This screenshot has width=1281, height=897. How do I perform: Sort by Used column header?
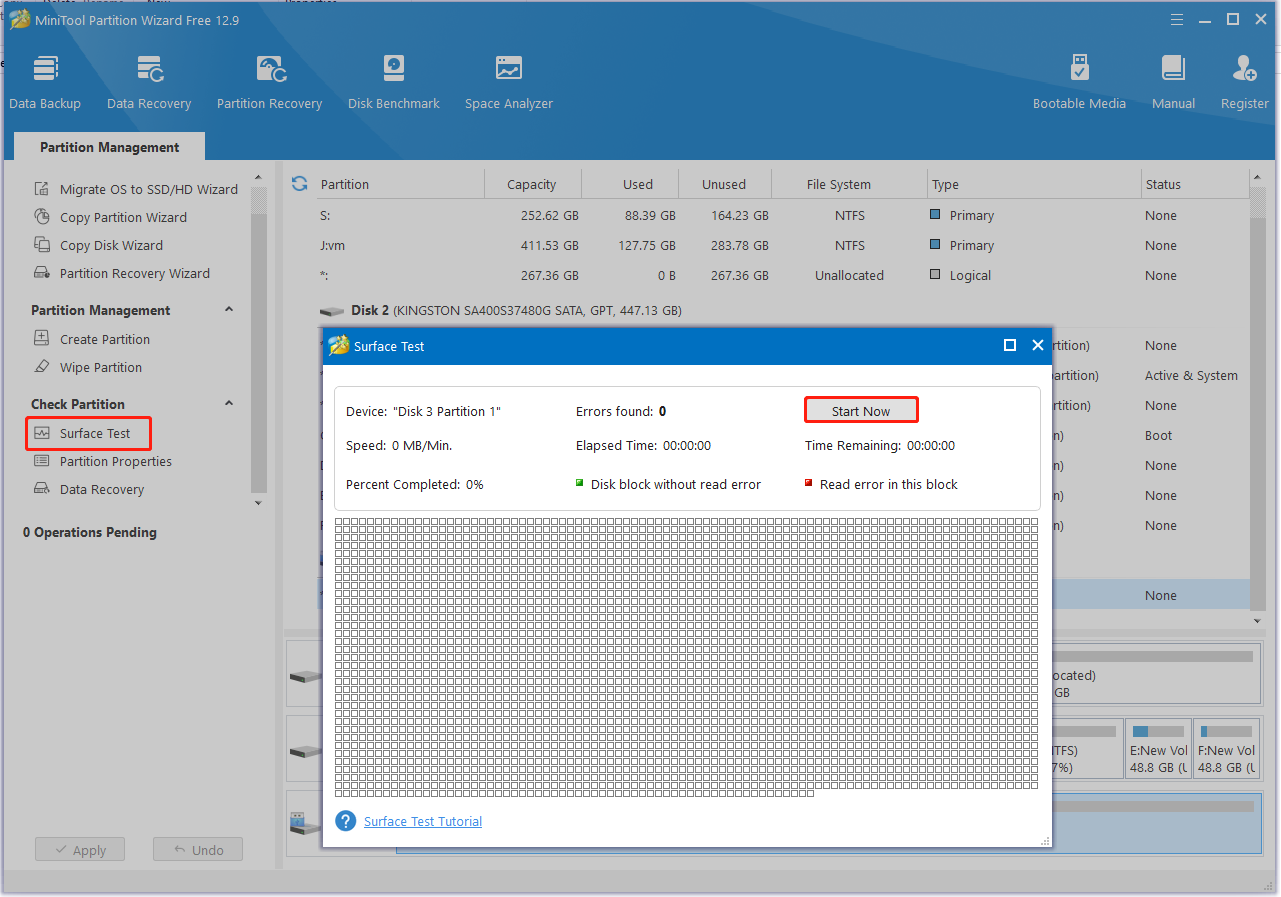coord(637,184)
